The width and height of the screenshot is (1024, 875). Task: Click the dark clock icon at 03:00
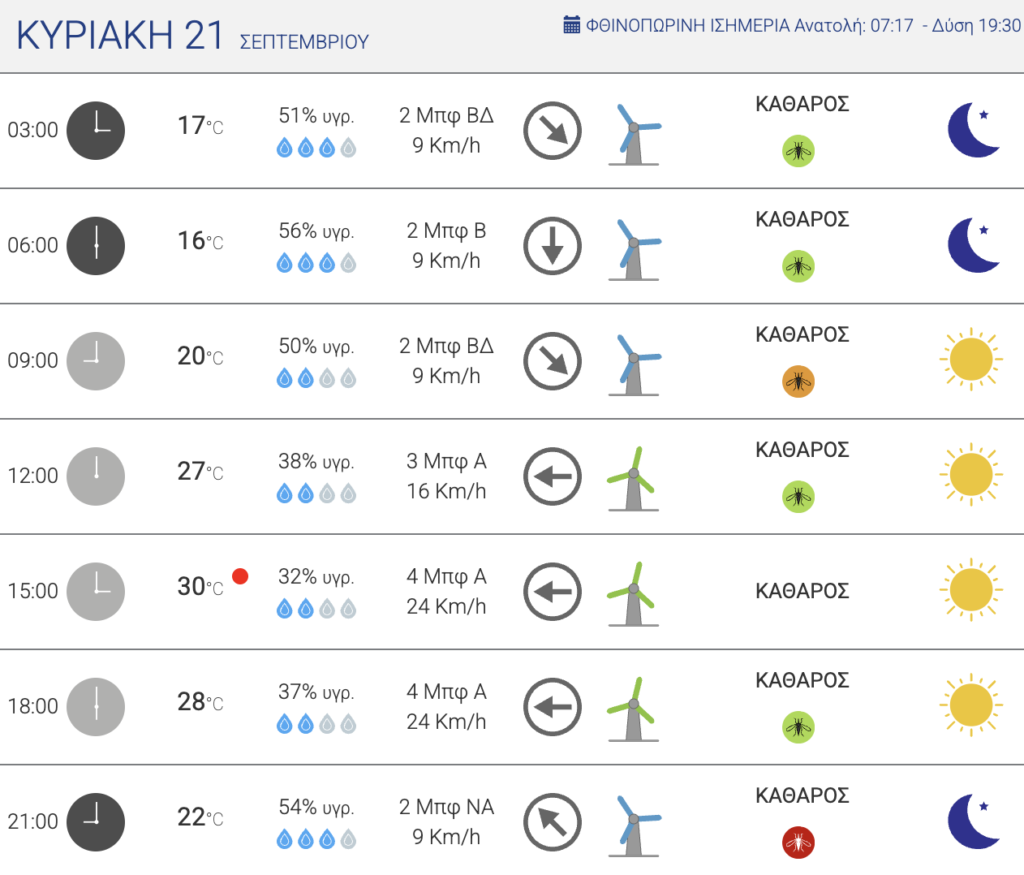pyautogui.click(x=96, y=131)
